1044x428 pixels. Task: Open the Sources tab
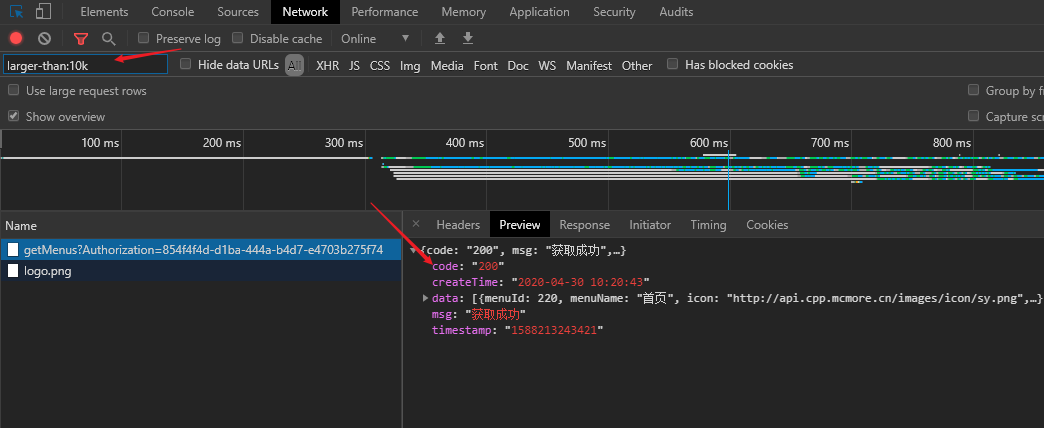pyautogui.click(x=238, y=12)
